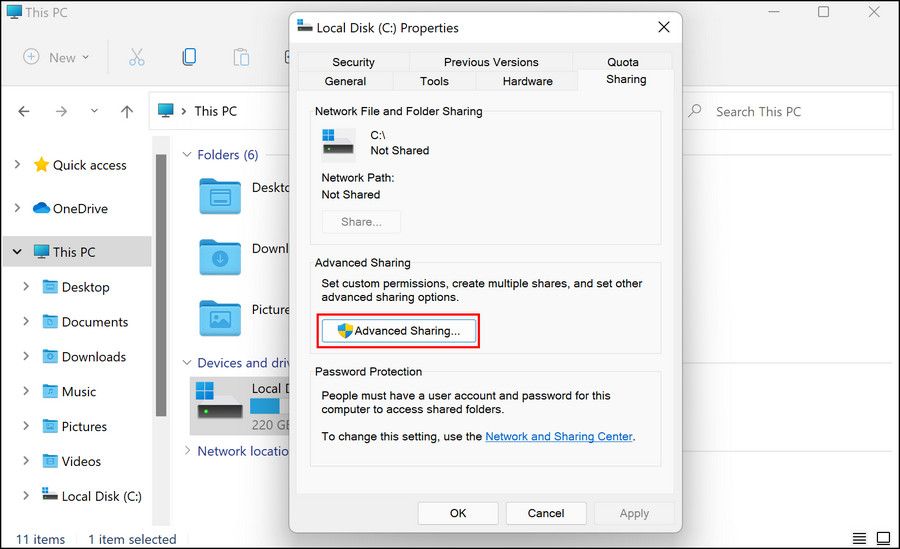This screenshot has height=549, width=900.
Task: Click the Share... button
Action: click(x=361, y=222)
